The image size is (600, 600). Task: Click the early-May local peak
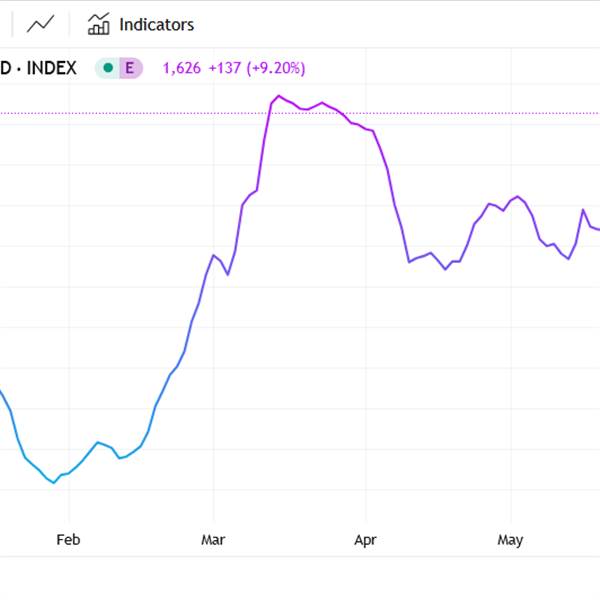517,197
